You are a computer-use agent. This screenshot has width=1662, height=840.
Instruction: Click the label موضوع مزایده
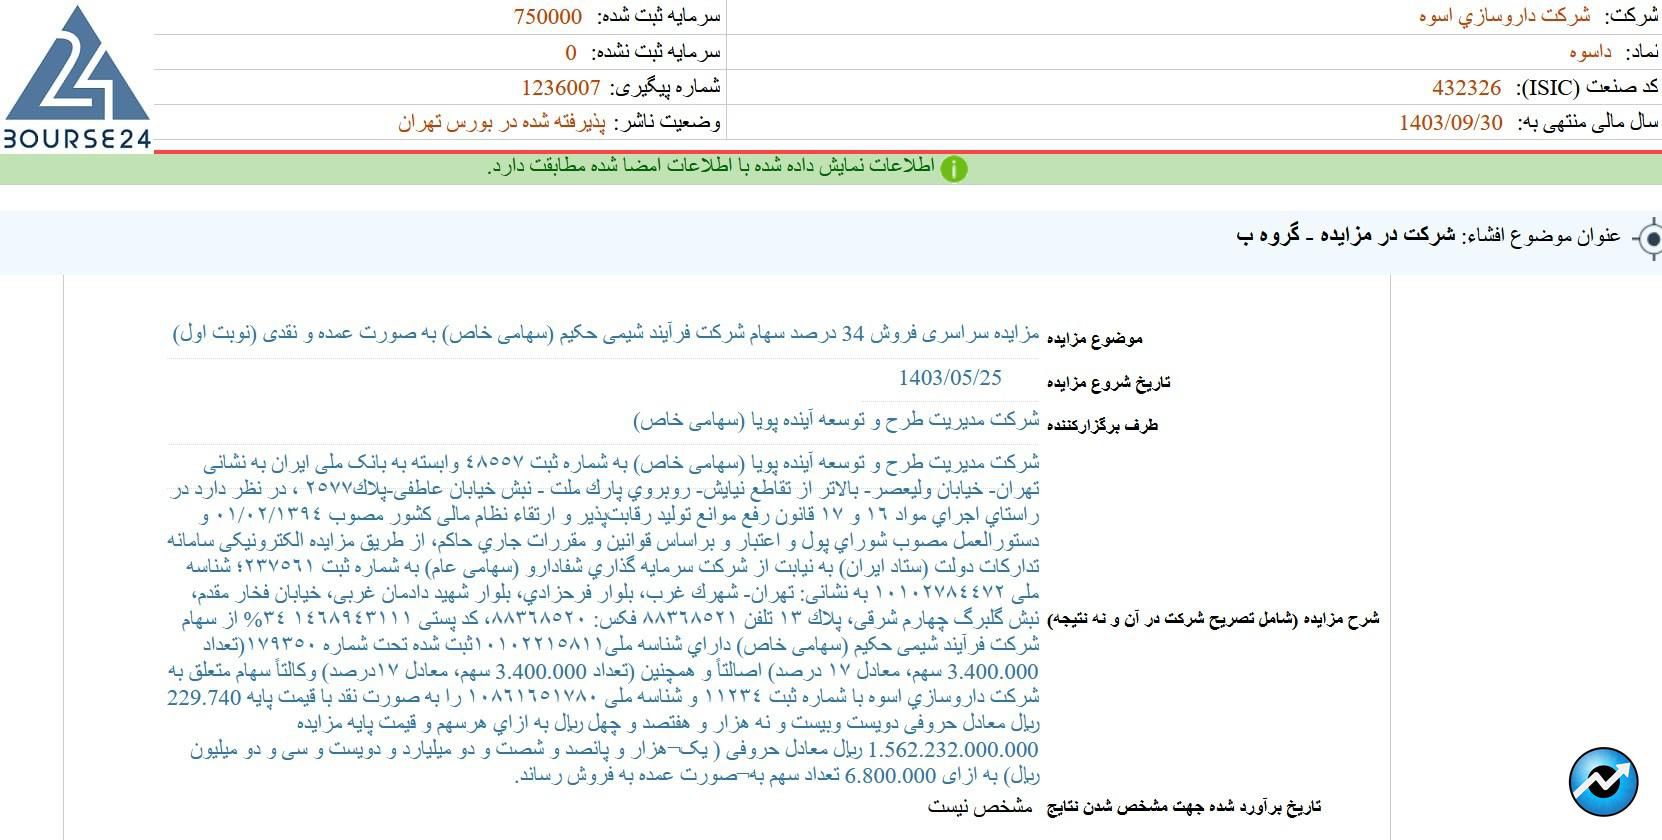tap(1095, 339)
